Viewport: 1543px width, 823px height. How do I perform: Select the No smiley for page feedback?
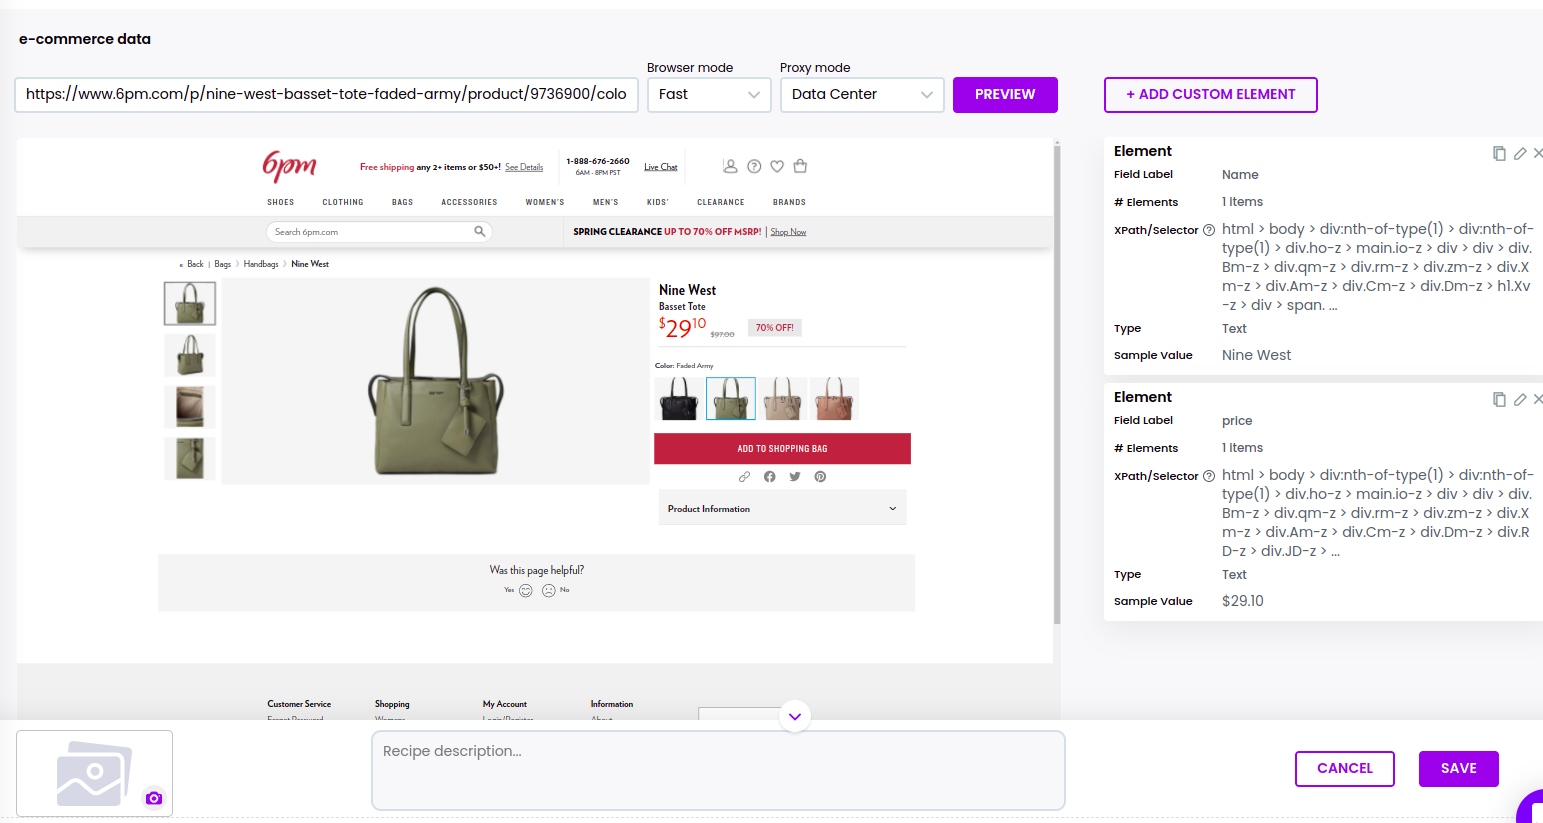[x=548, y=590]
